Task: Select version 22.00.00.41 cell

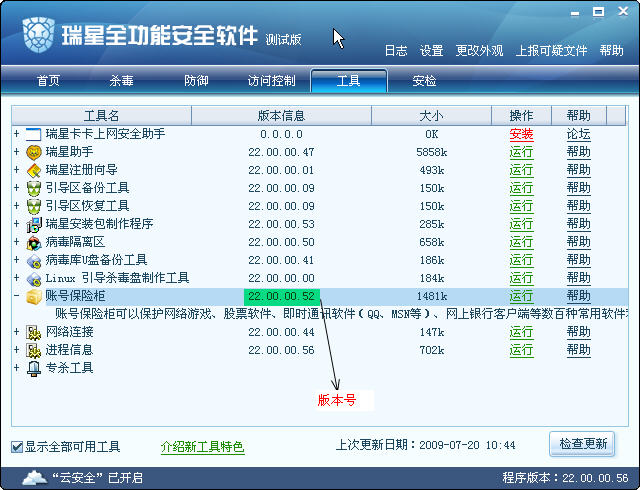Action: [x=281, y=261]
